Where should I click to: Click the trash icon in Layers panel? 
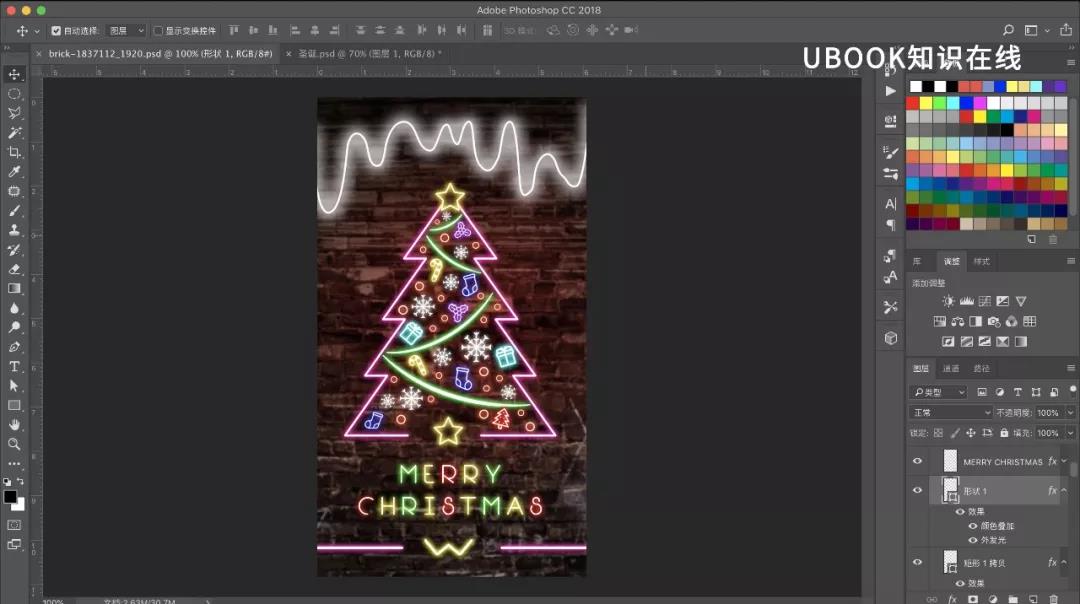(x=1053, y=599)
